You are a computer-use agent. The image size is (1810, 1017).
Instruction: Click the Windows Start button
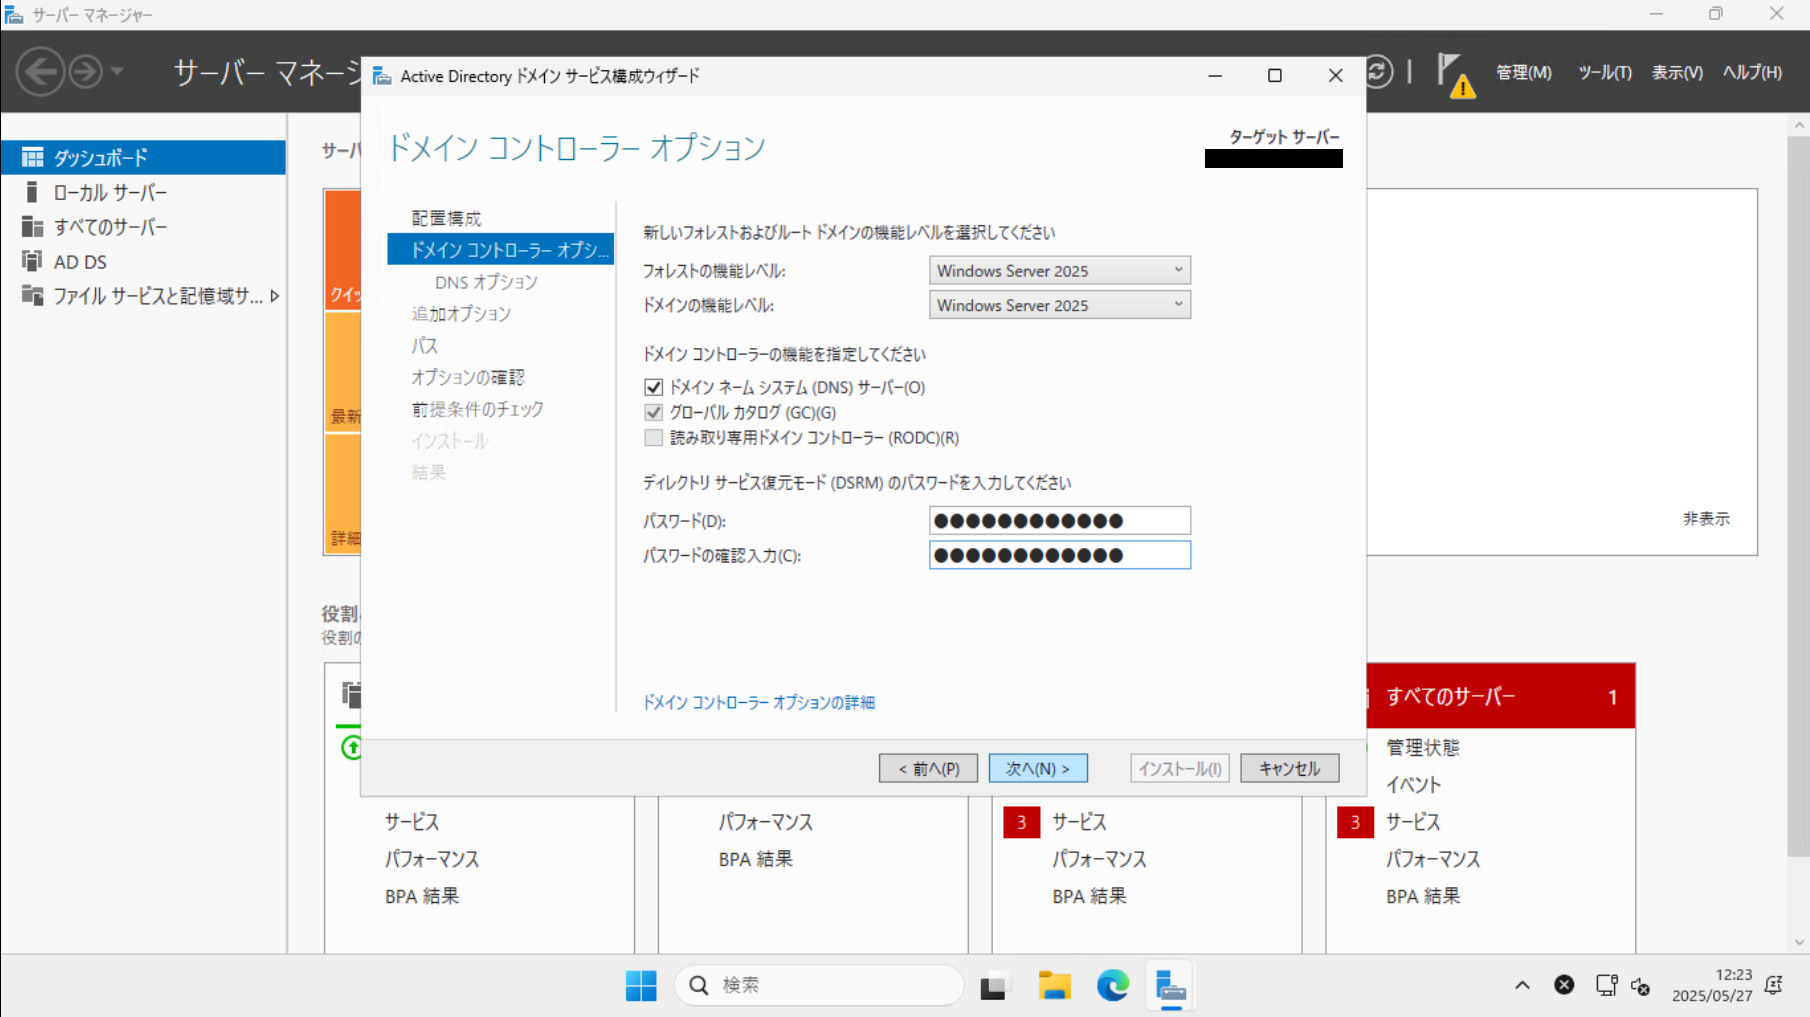pos(641,986)
